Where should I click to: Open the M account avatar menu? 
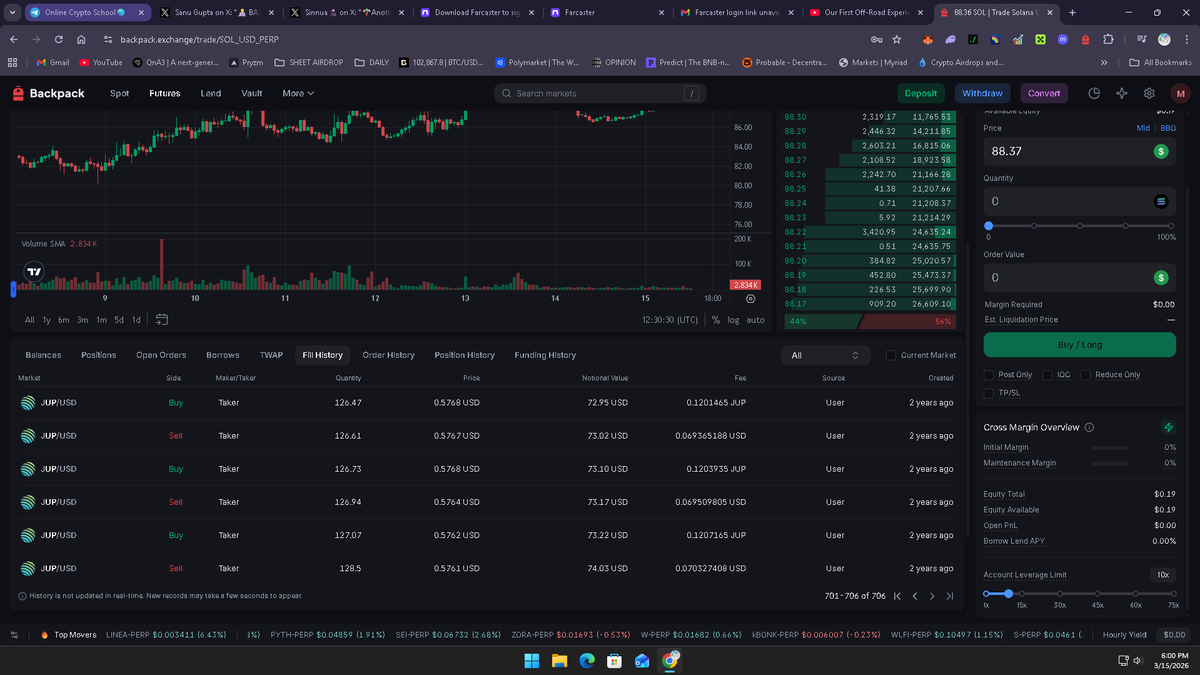1180,93
